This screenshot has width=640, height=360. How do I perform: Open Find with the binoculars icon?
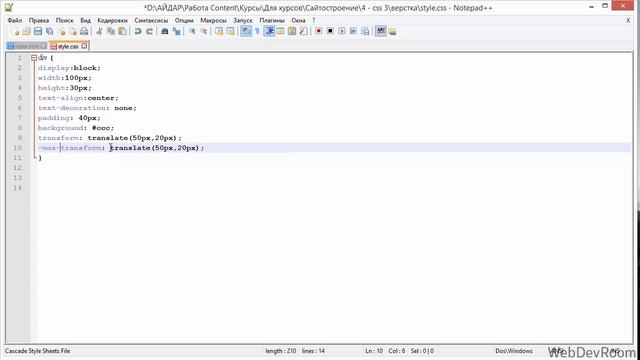tap(164, 31)
